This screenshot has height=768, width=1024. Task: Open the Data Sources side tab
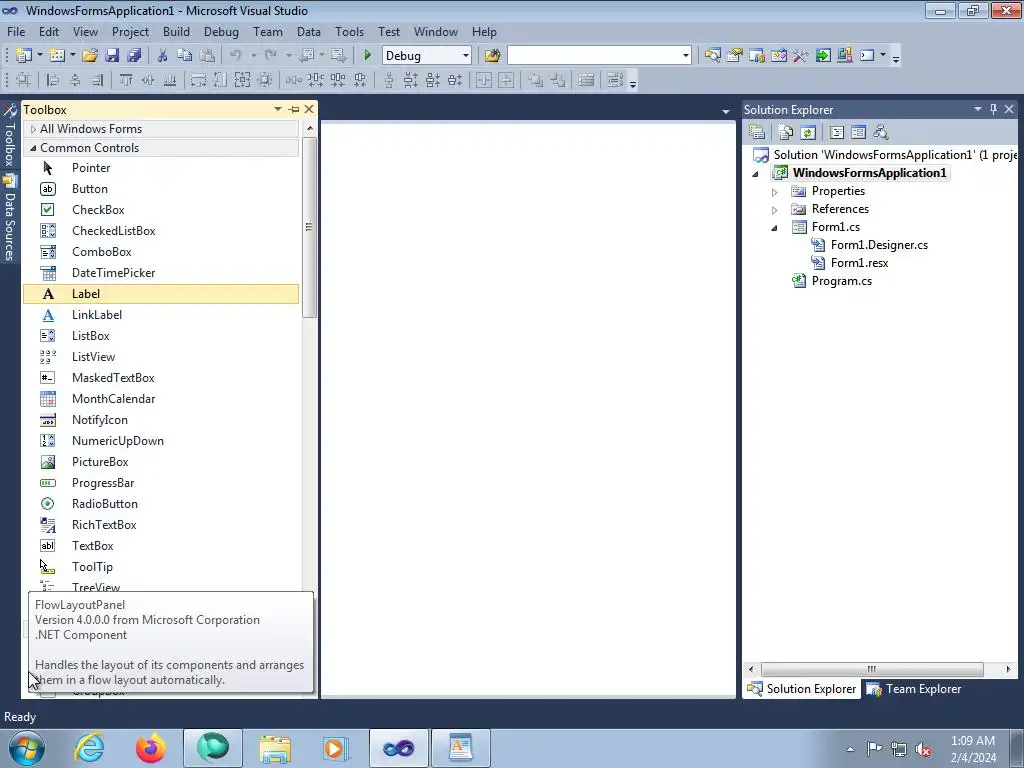(x=9, y=219)
